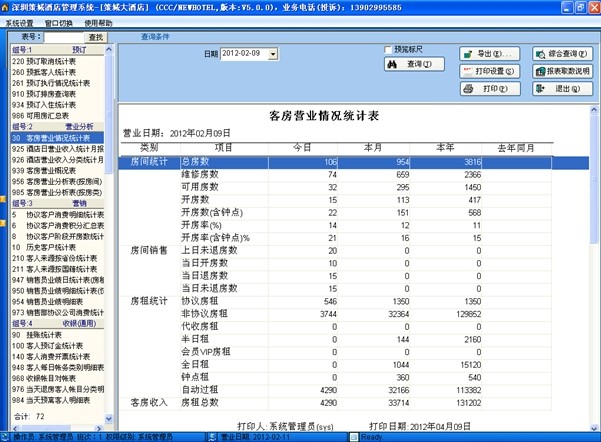Click the 非协议房租 row label

tap(204, 314)
